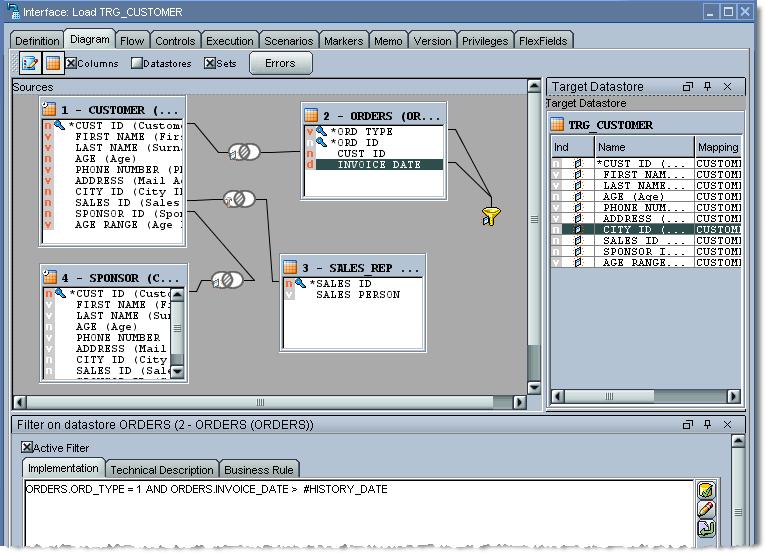Pin the Target Datastore panel

[707, 86]
